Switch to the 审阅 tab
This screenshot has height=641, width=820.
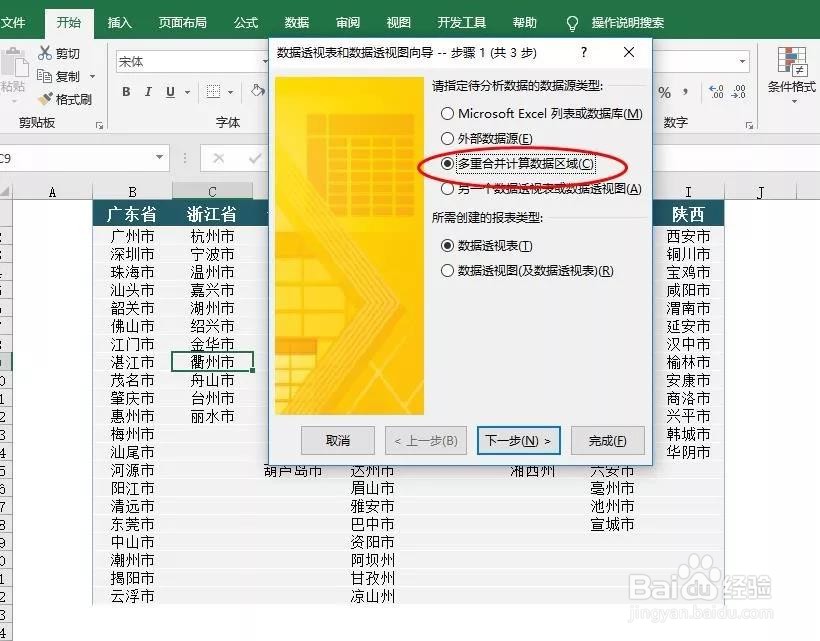tap(348, 22)
